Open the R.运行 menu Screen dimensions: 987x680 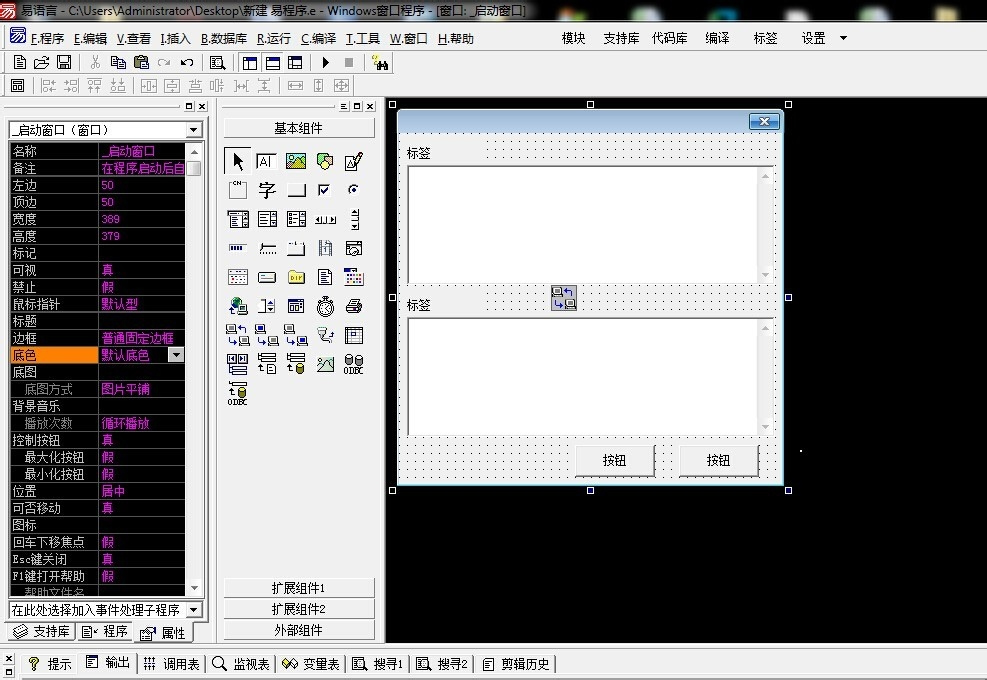point(274,39)
